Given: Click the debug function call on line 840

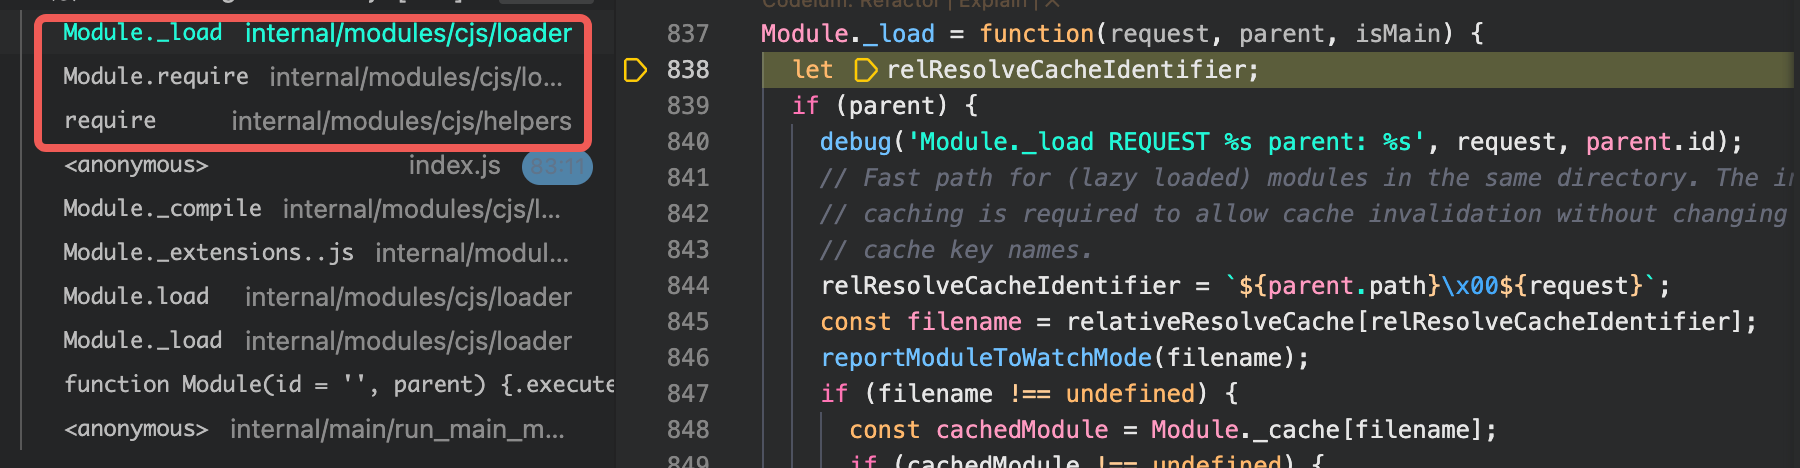Looking at the screenshot, I should pos(855,142).
